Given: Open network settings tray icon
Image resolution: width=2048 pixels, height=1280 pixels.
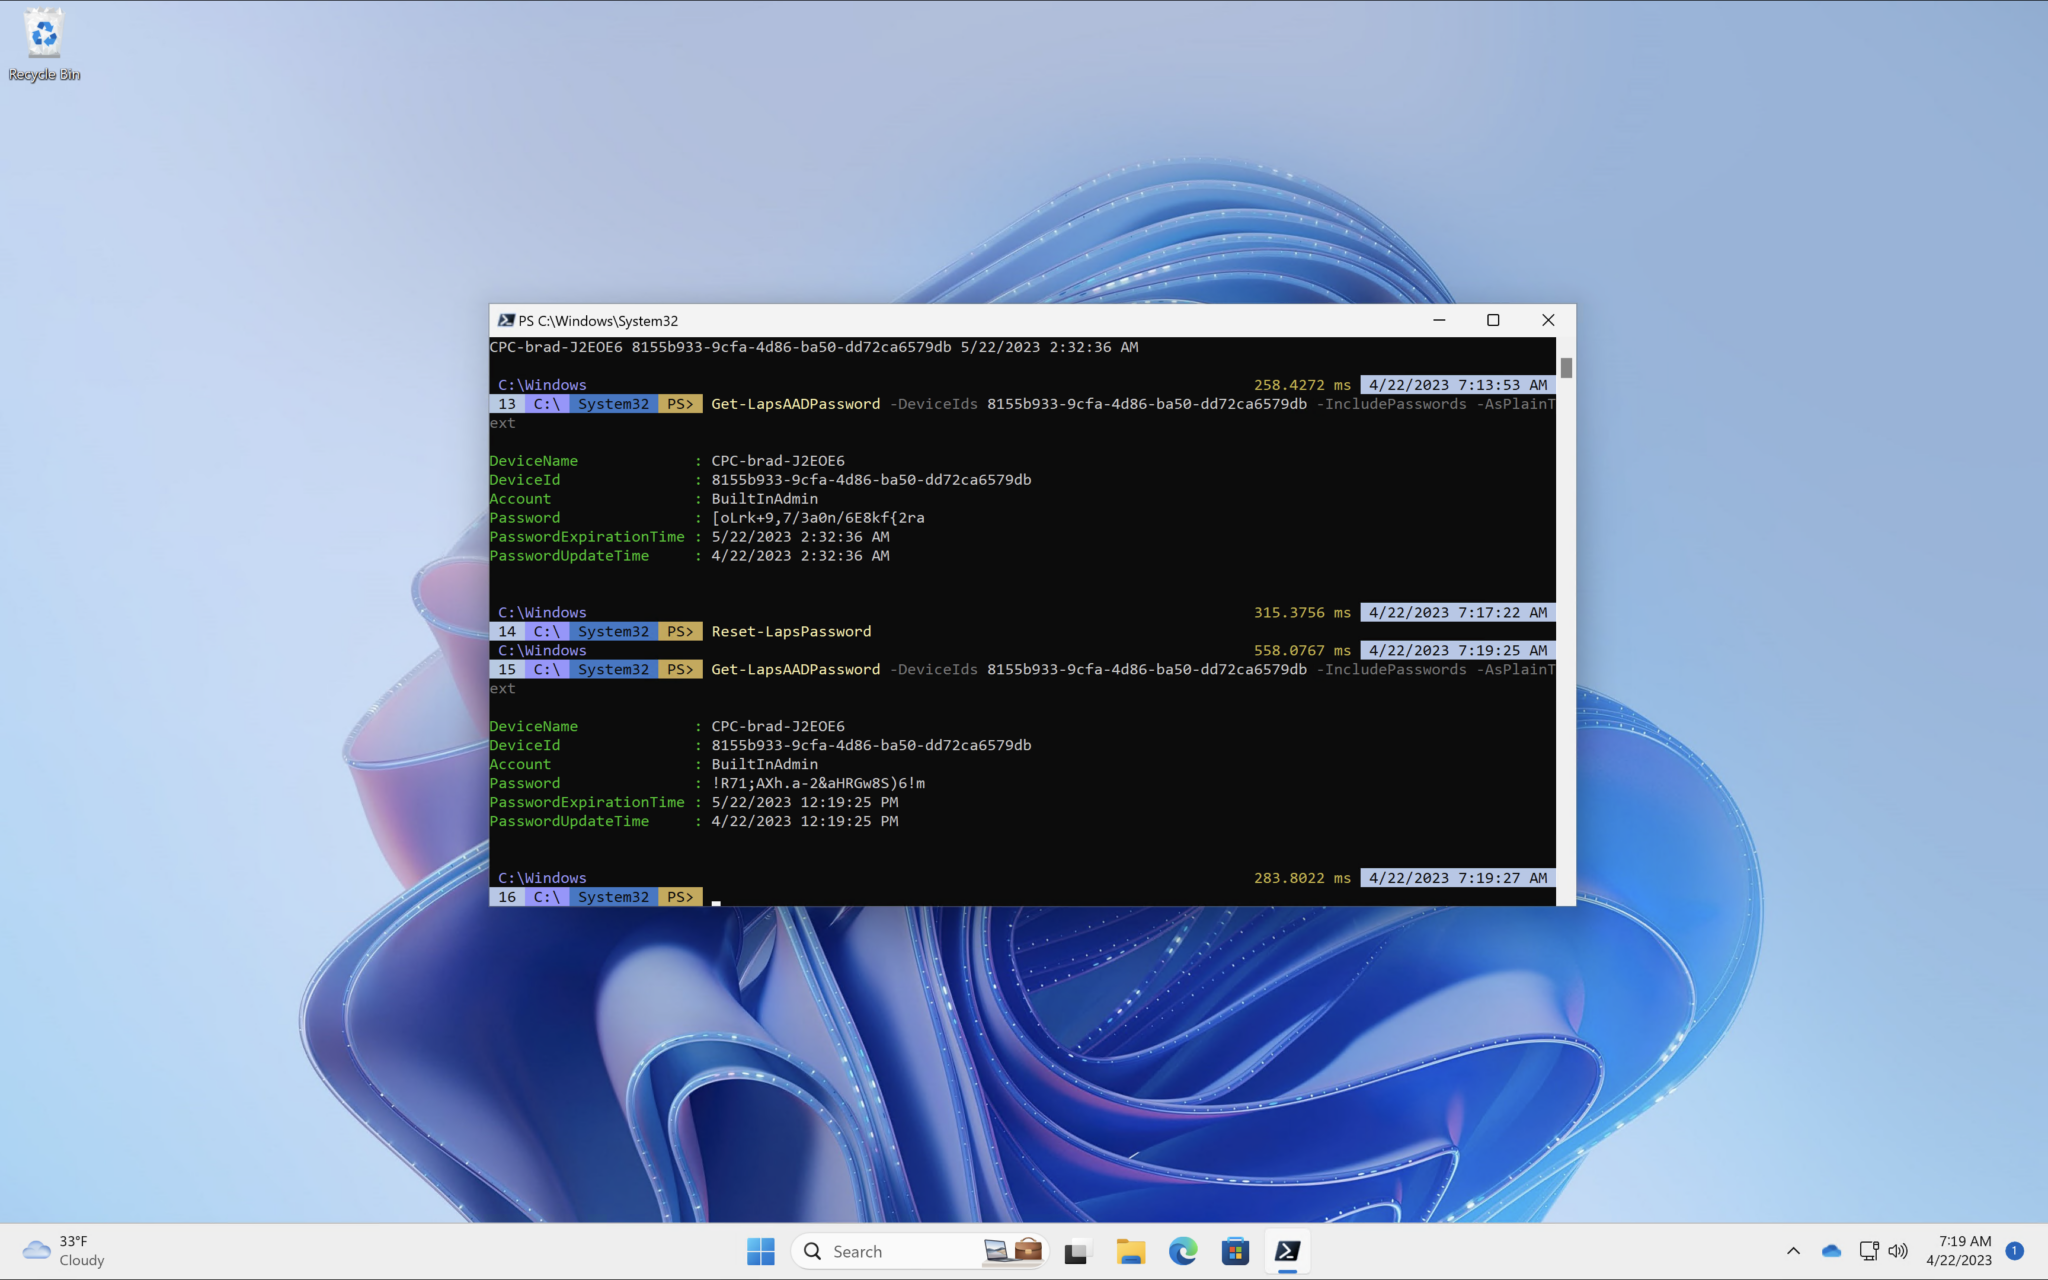Looking at the screenshot, I should (1868, 1251).
